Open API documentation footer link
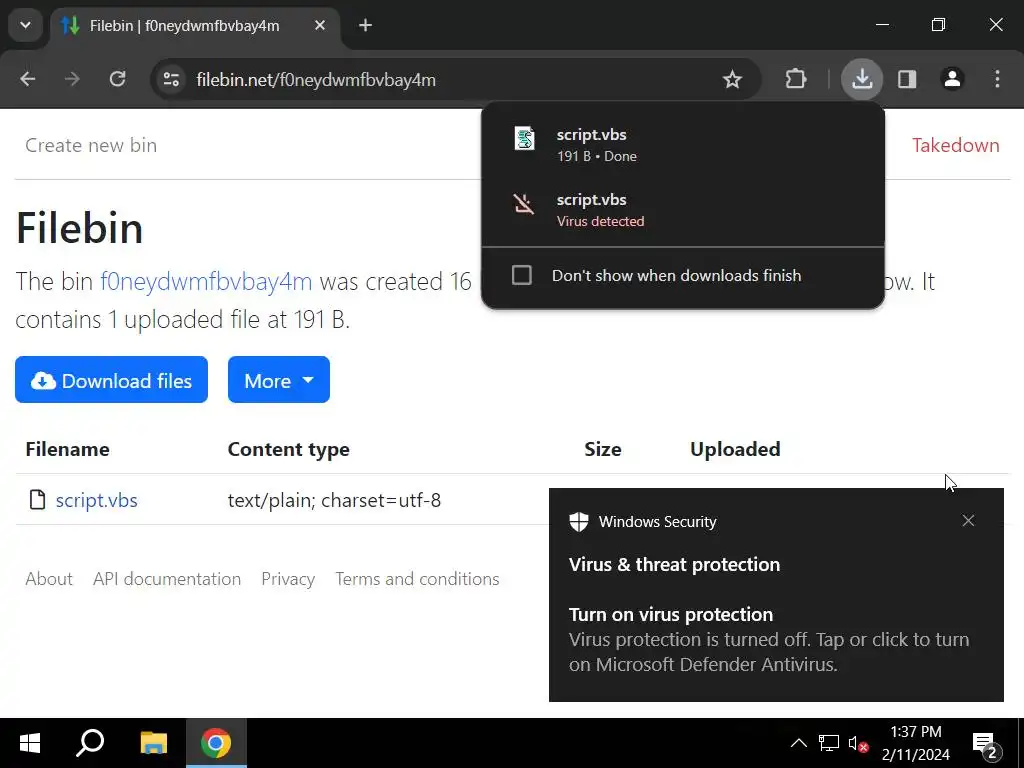Image resolution: width=1024 pixels, height=768 pixels. 167,579
